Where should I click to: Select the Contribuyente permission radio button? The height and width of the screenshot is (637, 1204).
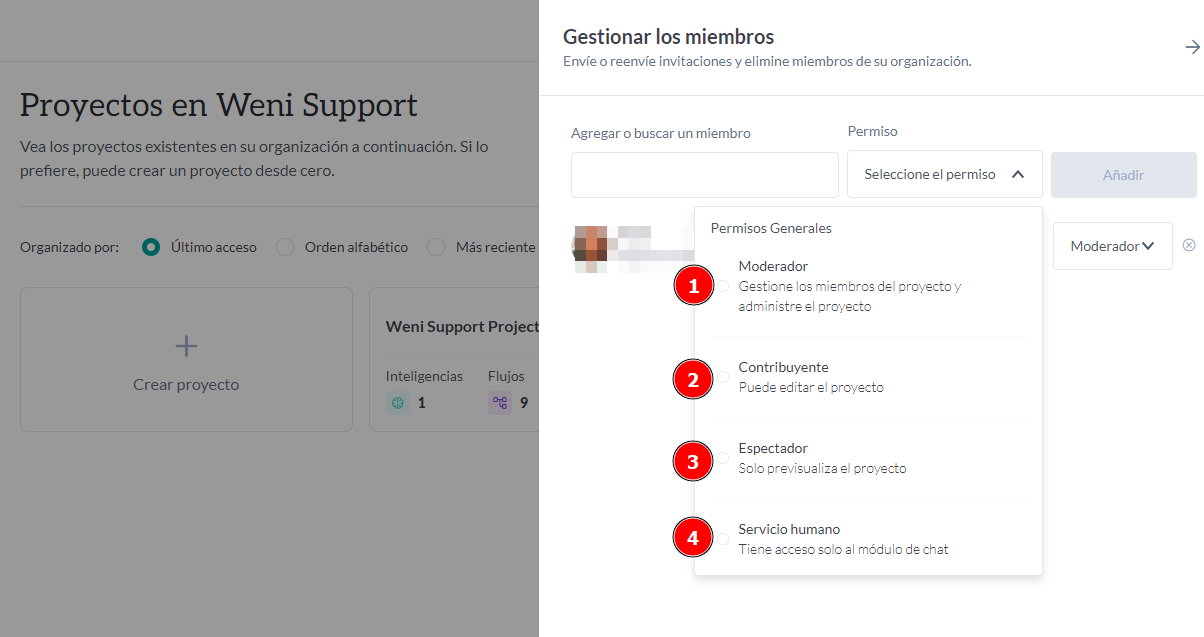point(722,376)
